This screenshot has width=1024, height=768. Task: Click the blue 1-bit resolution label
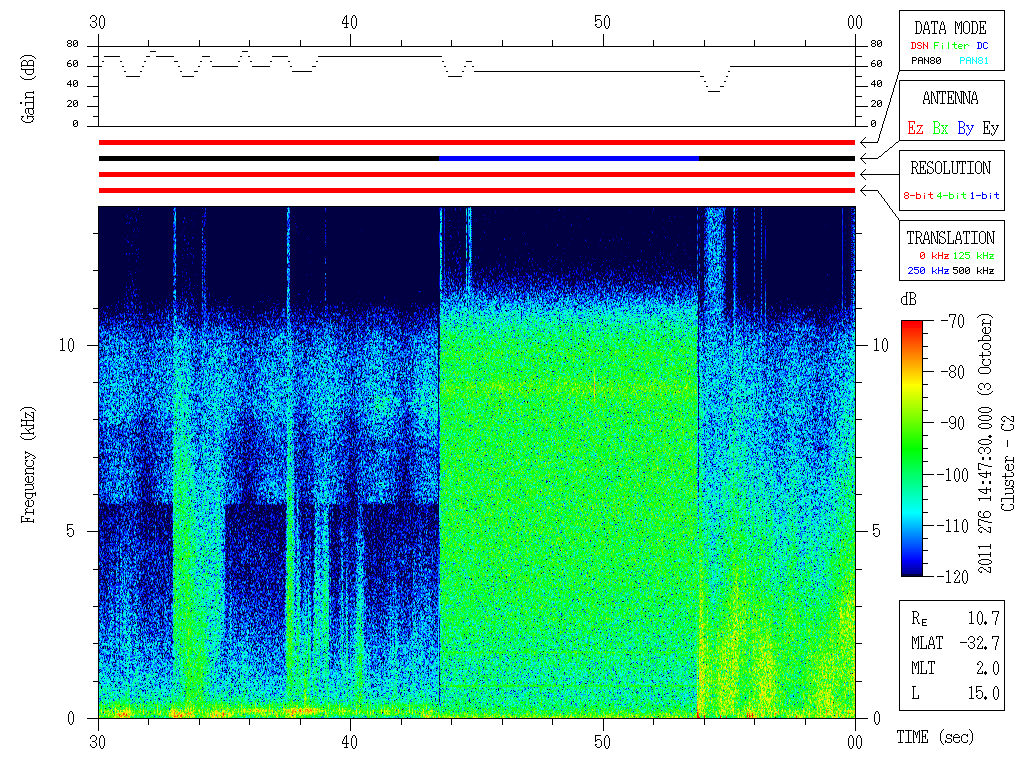[x=984, y=195]
